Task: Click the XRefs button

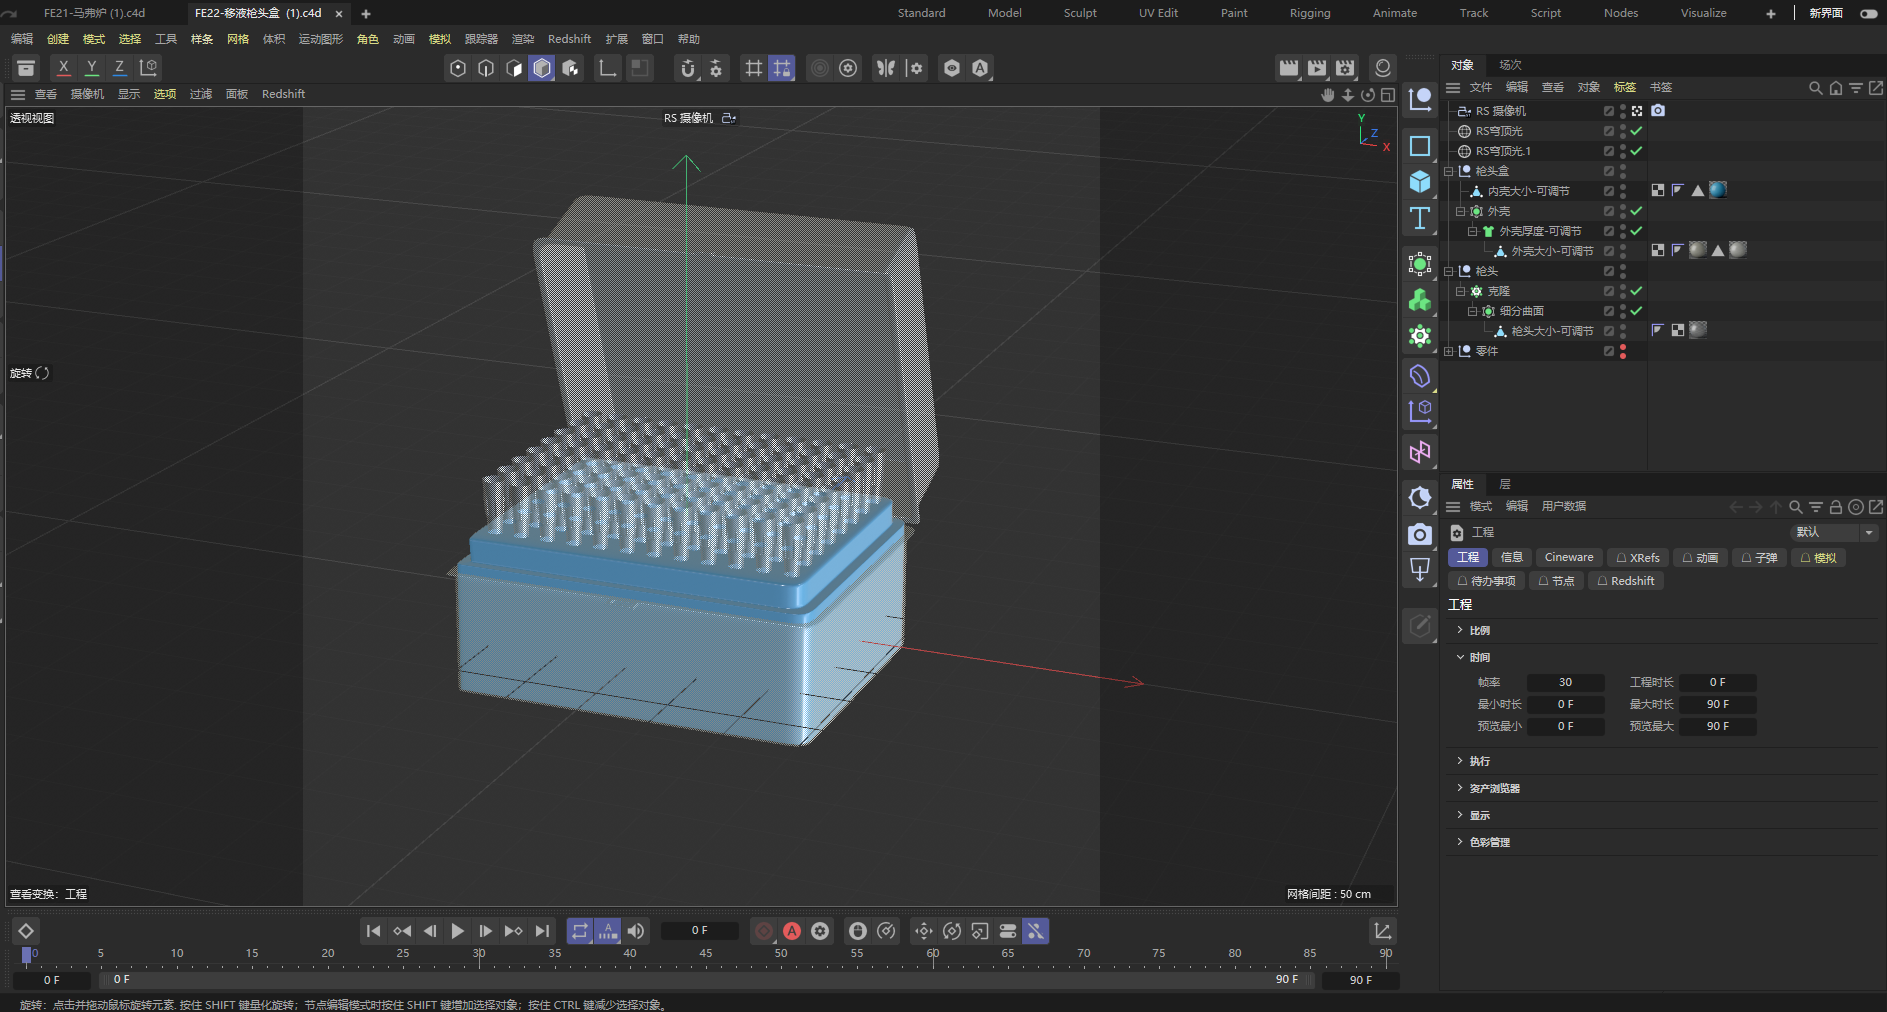Action: [1638, 557]
